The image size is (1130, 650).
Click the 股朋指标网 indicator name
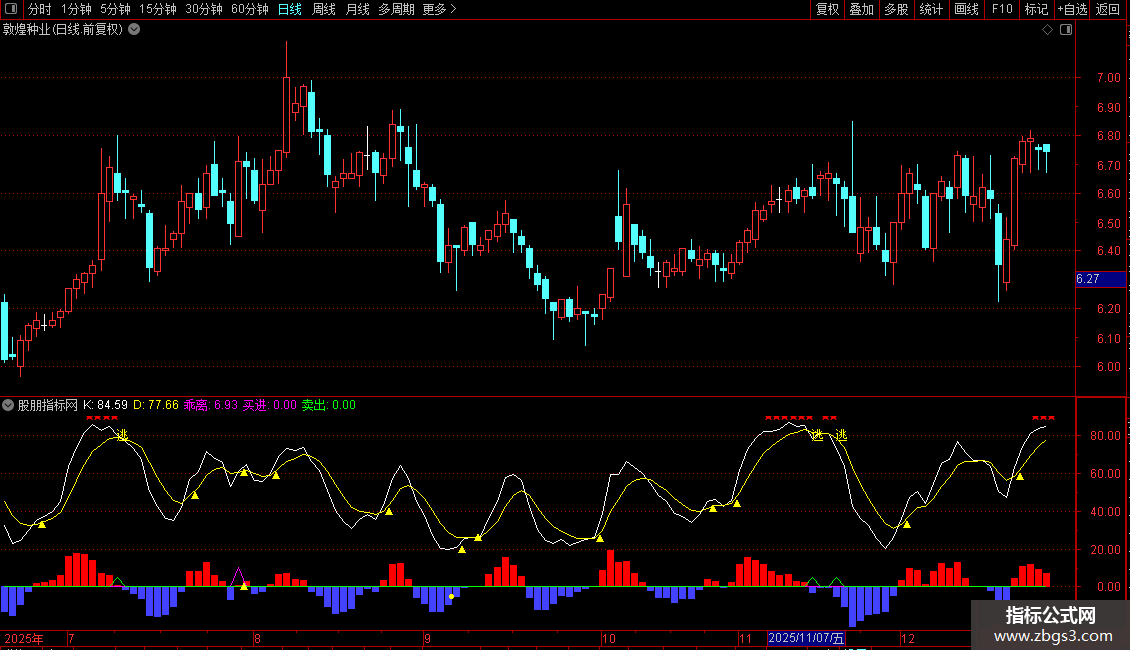48,405
